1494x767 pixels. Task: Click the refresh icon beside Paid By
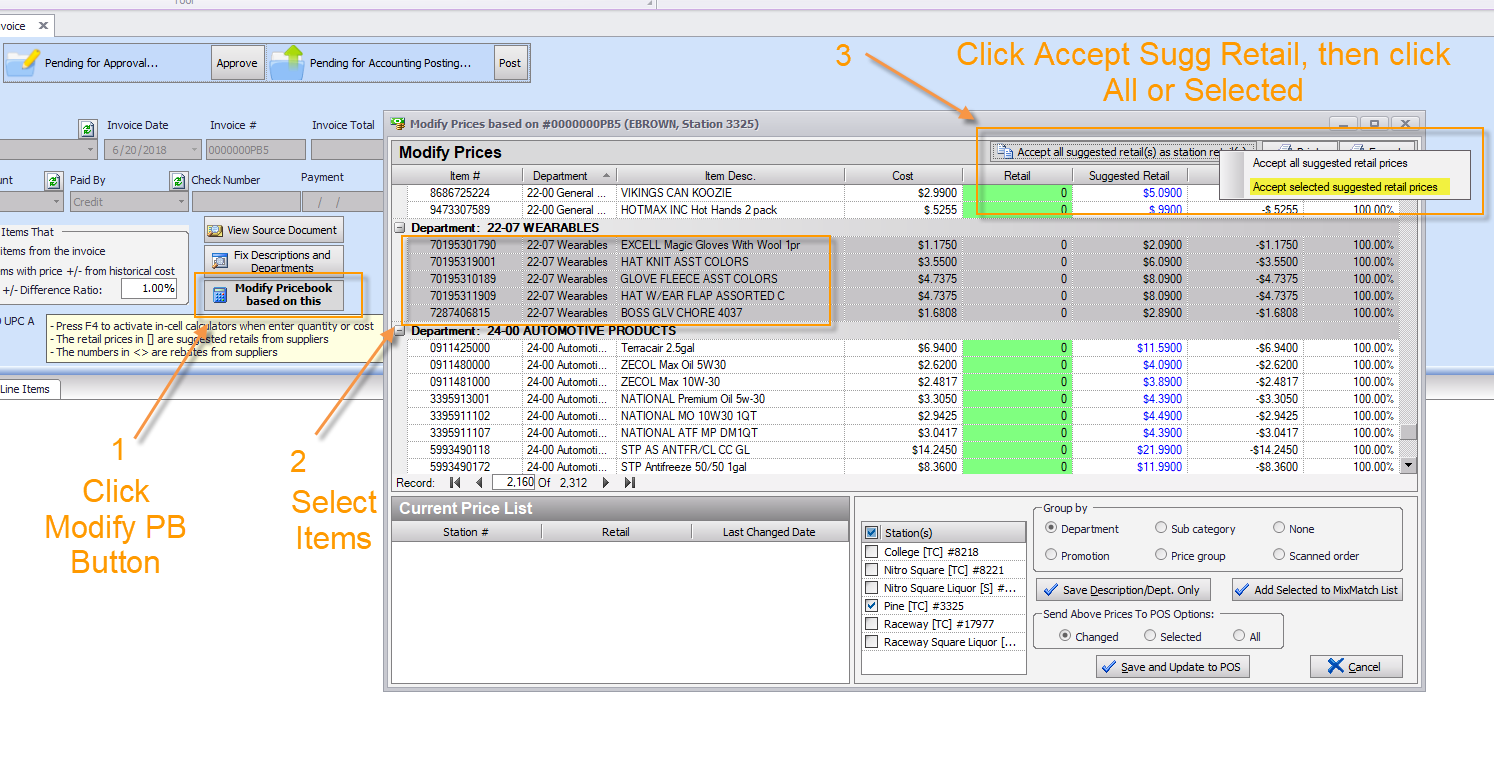(x=53, y=181)
